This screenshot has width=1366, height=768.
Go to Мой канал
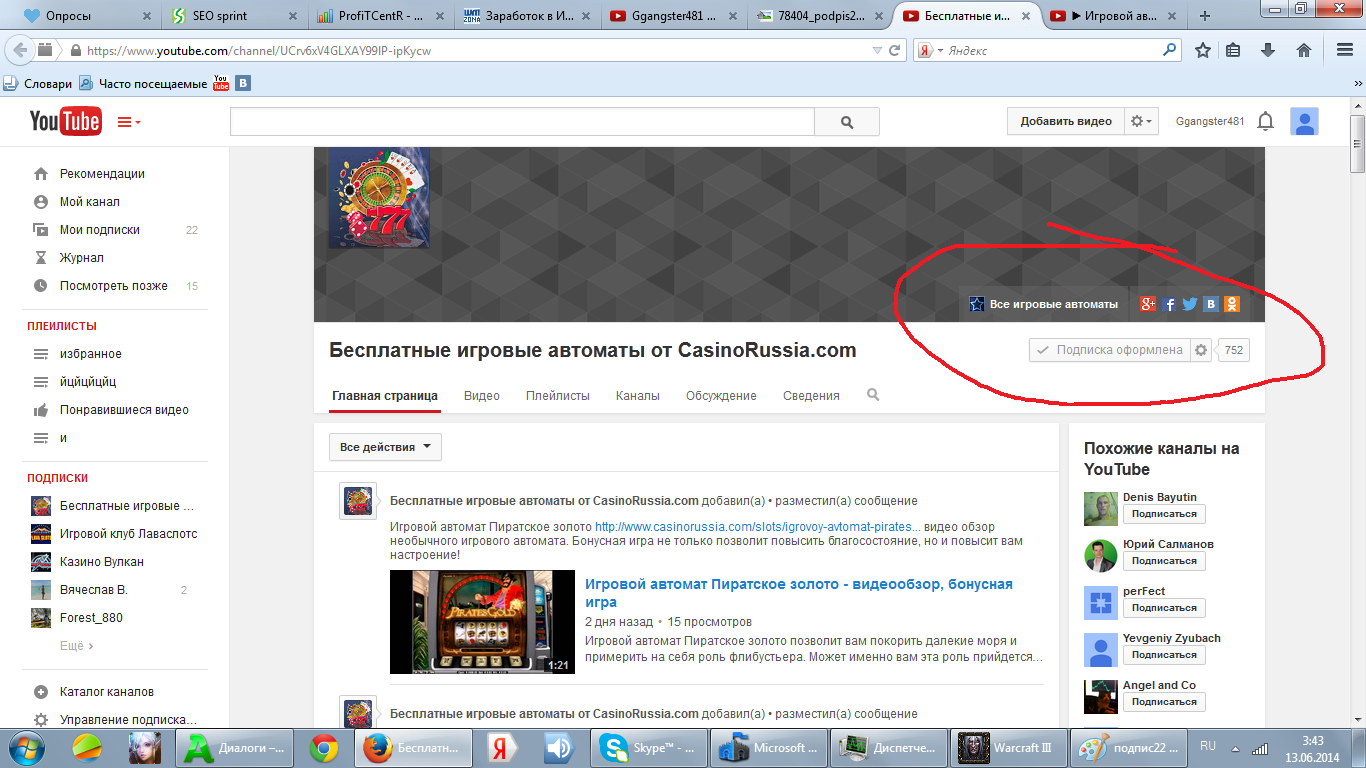coord(89,201)
